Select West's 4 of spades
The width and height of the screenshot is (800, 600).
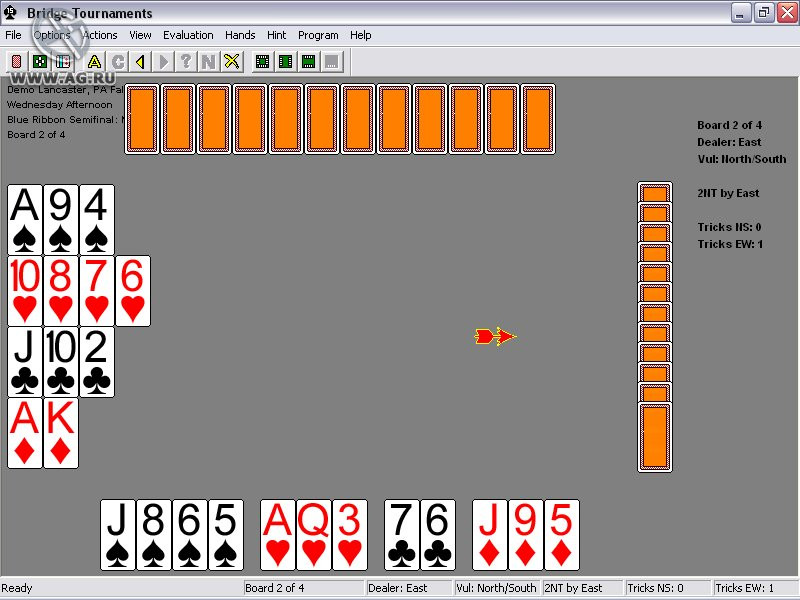97,220
